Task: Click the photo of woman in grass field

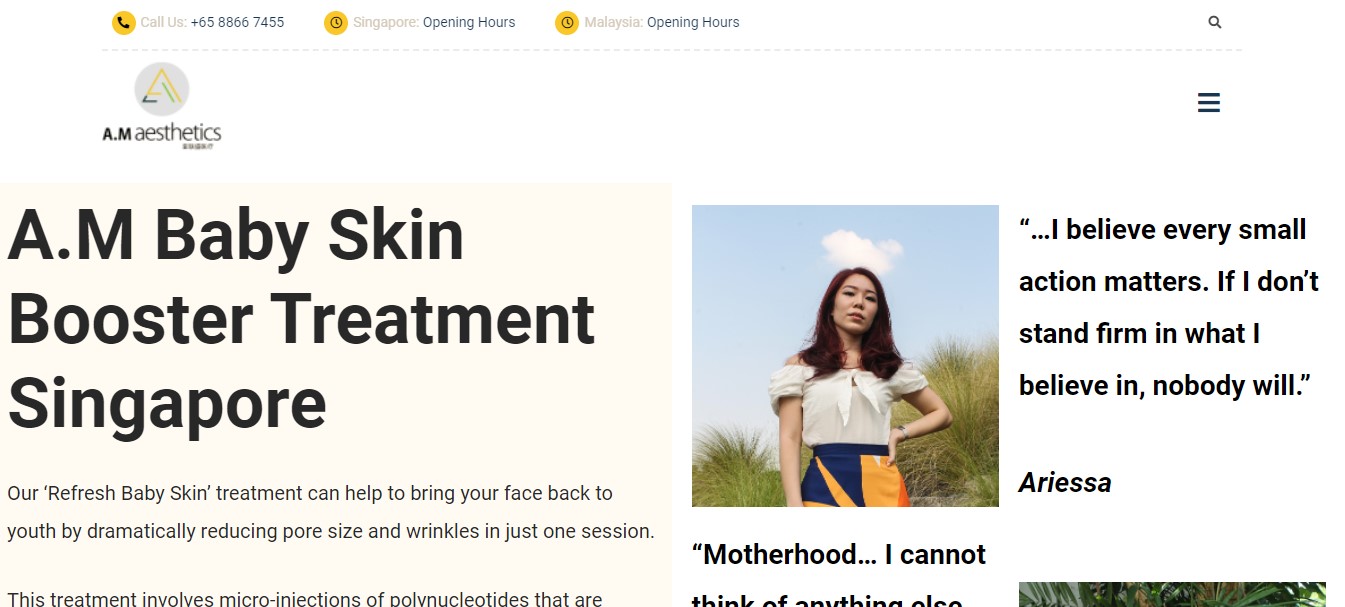Action: click(845, 356)
